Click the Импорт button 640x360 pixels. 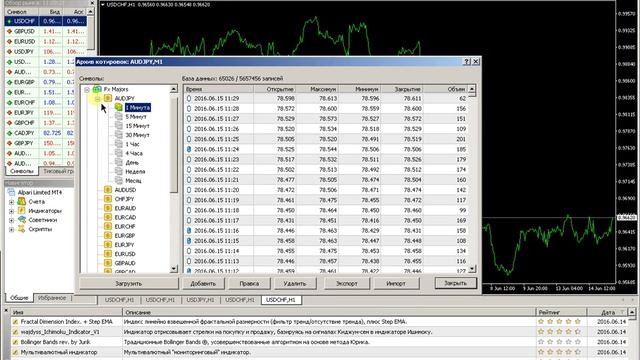pyautogui.click(x=396, y=283)
